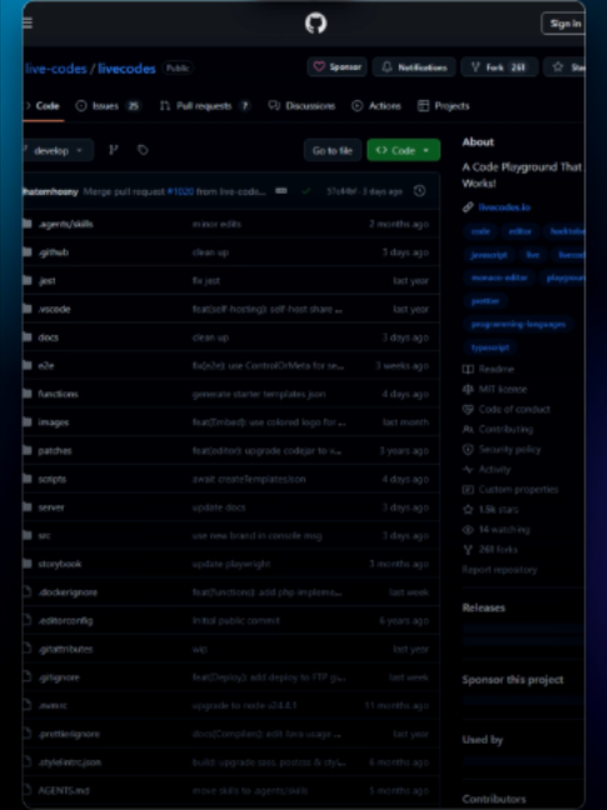Click the Go to file button
This screenshot has height=810, width=607.
[x=332, y=150]
